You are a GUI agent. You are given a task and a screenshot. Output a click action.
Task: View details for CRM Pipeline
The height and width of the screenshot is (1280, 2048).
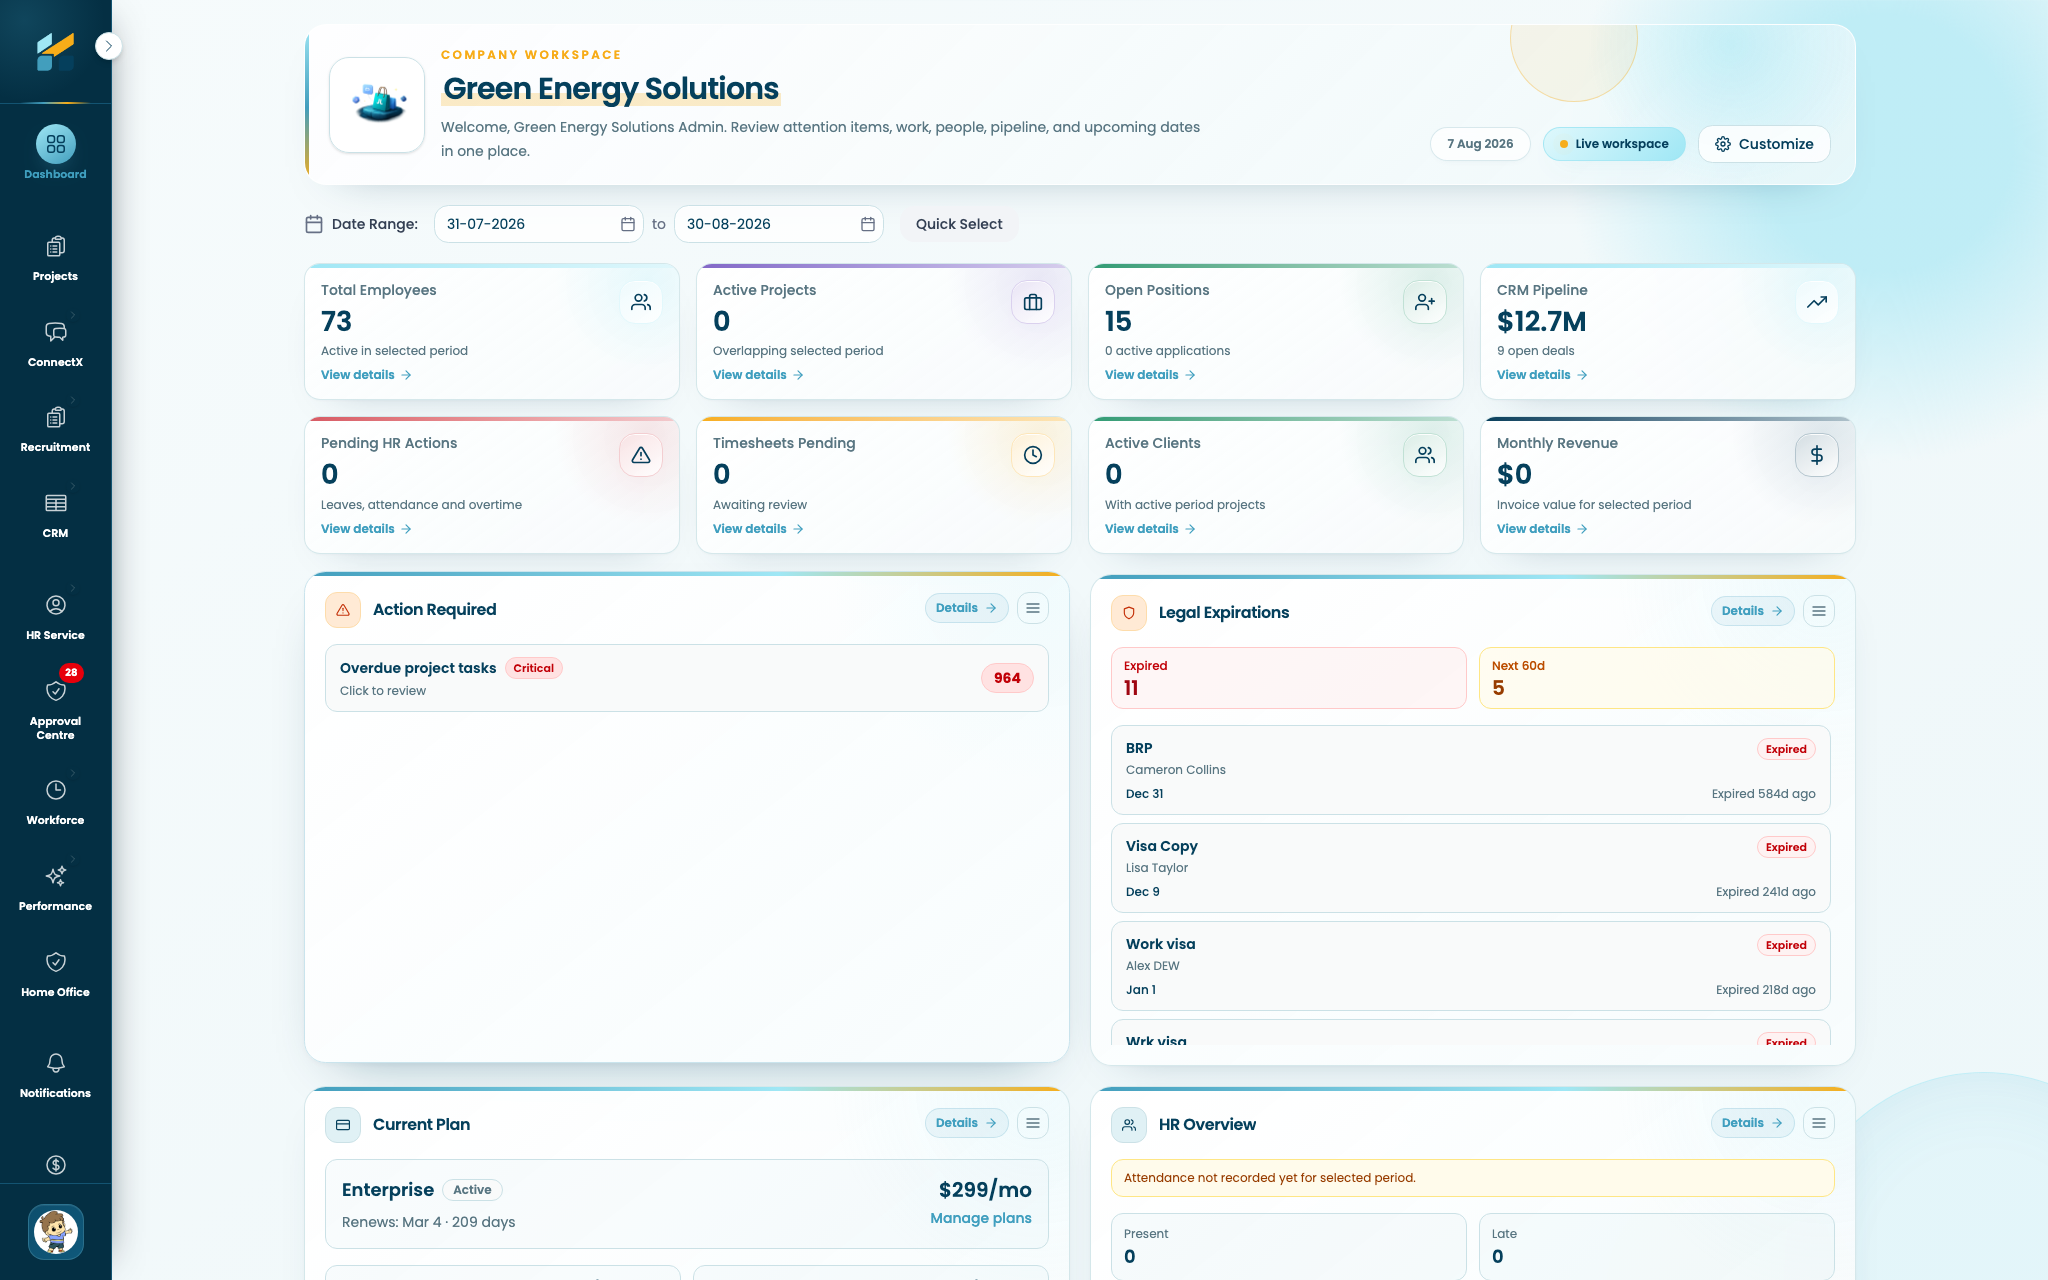[x=1542, y=375]
